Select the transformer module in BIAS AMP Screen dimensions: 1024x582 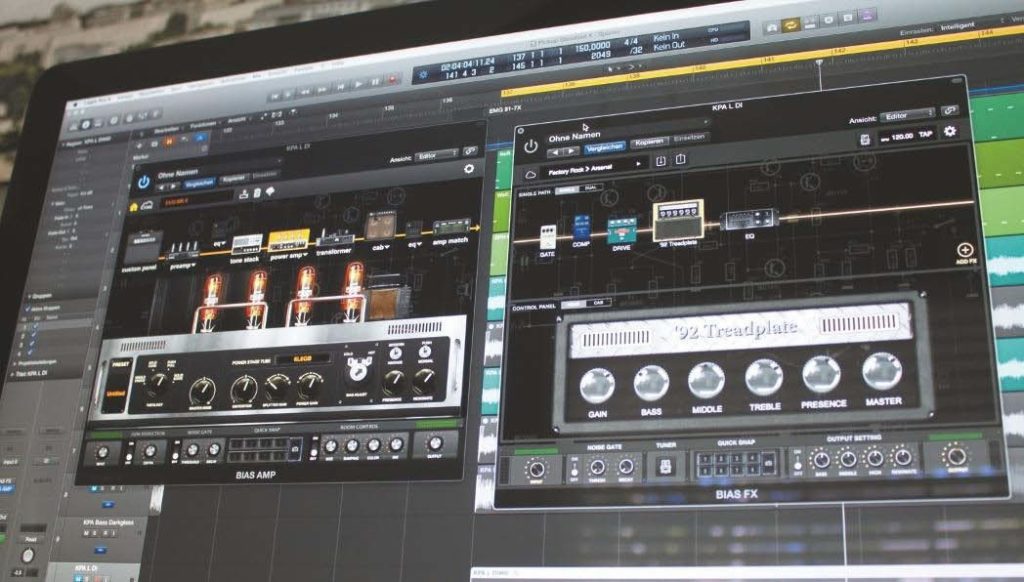(334, 238)
